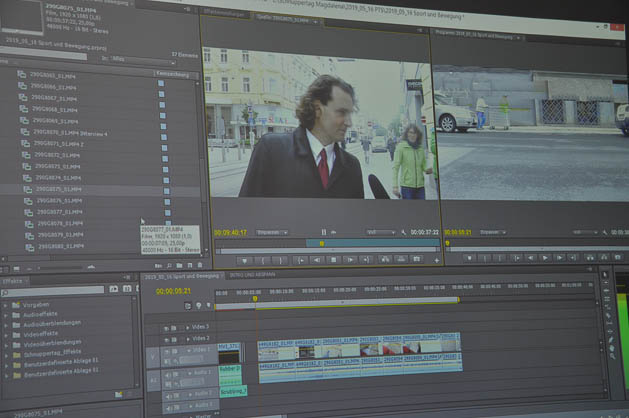Go to Out point in the Source monitor
Viewport: 629px width, 418px height.
[366, 260]
